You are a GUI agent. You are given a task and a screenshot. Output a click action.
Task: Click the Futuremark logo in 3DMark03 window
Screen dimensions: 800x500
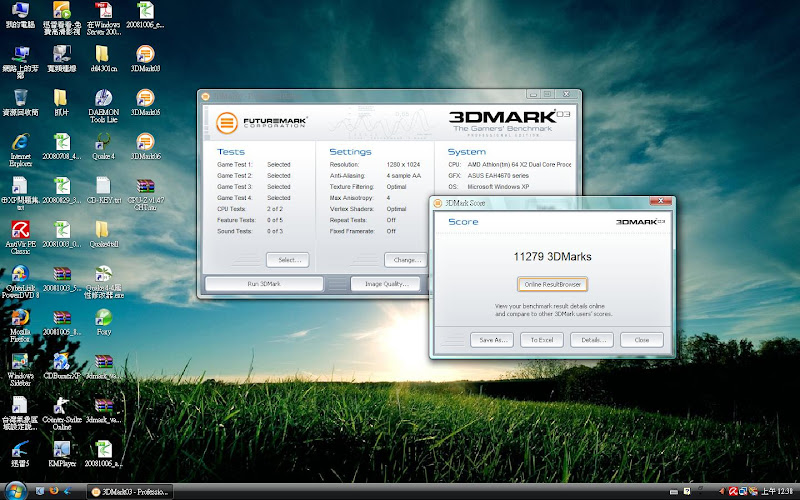click(261, 123)
